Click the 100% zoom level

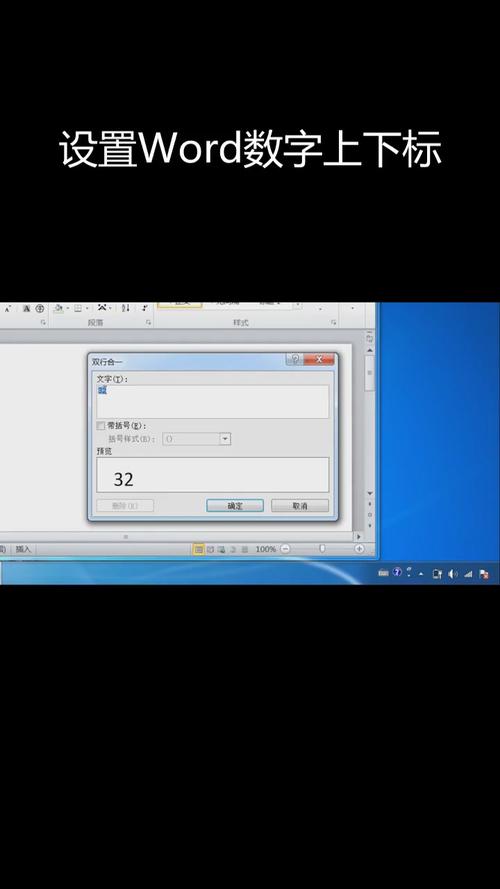tap(265, 549)
